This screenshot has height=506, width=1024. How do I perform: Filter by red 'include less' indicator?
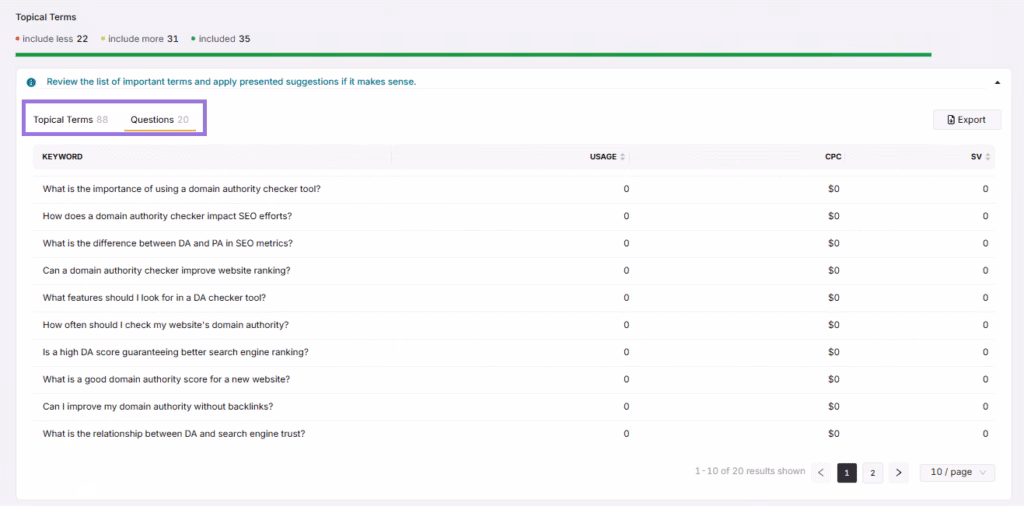[52, 39]
